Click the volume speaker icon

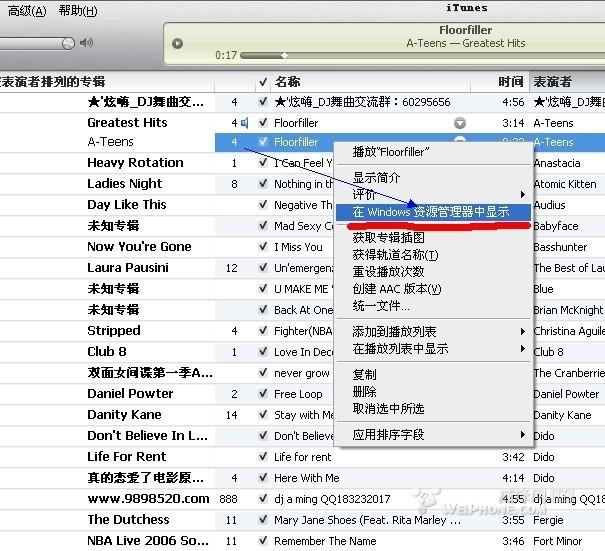coord(86,43)
